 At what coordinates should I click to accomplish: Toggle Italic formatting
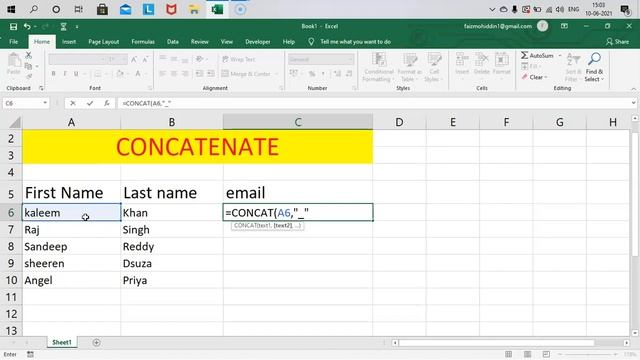64,74
